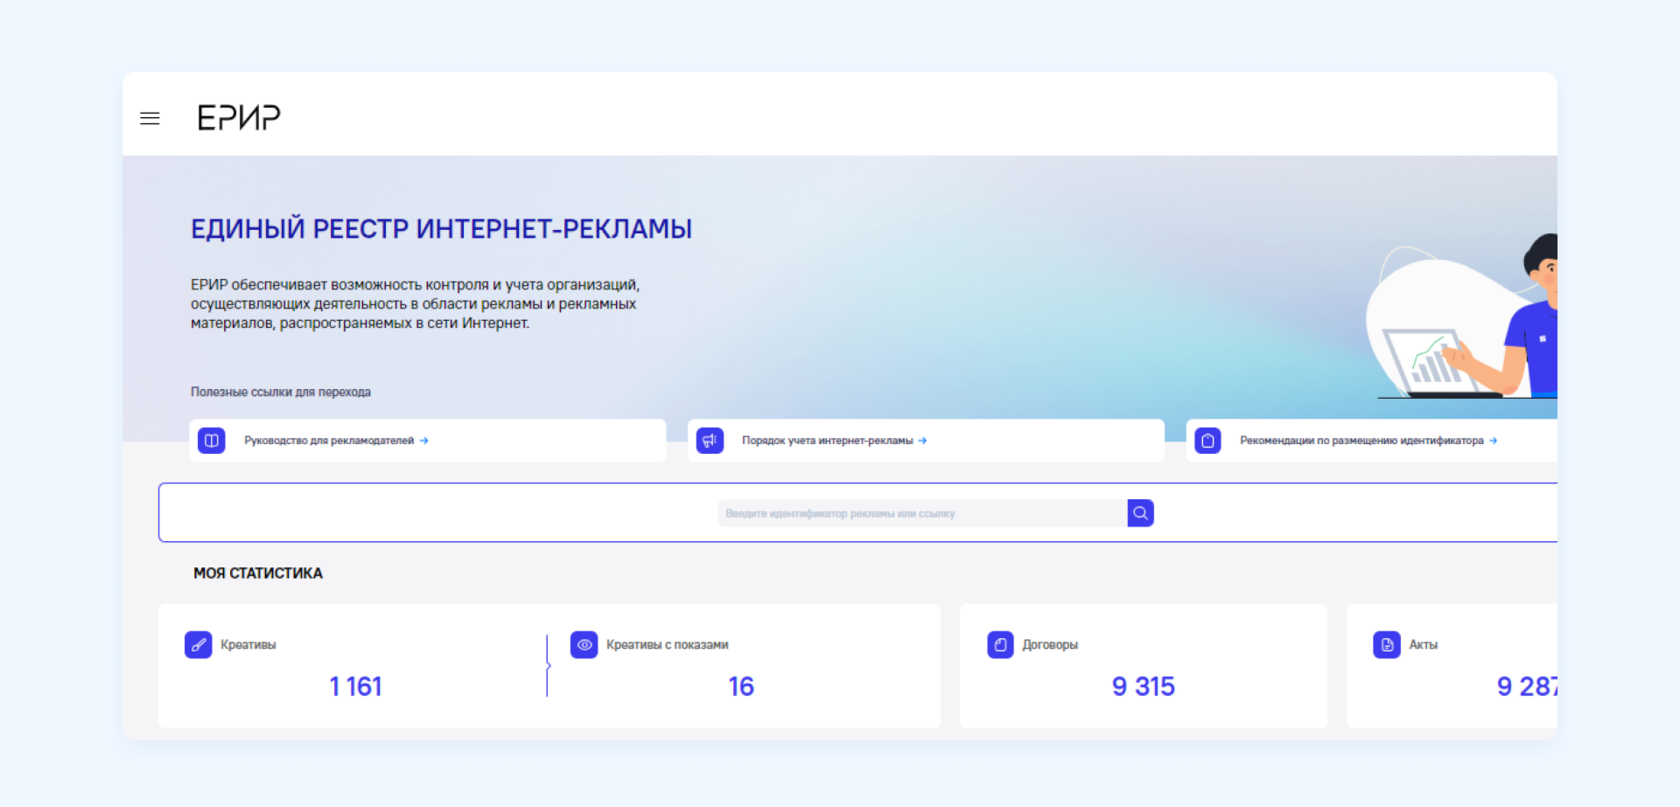
Task: Click the ad identifier search field
Action: 922,513
